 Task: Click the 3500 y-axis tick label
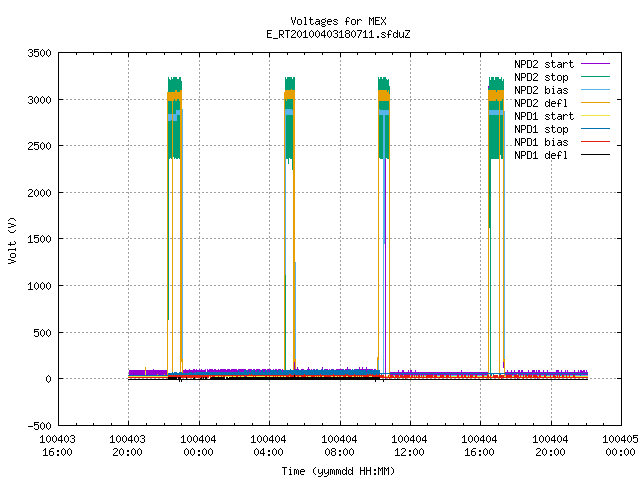point(39,53)
